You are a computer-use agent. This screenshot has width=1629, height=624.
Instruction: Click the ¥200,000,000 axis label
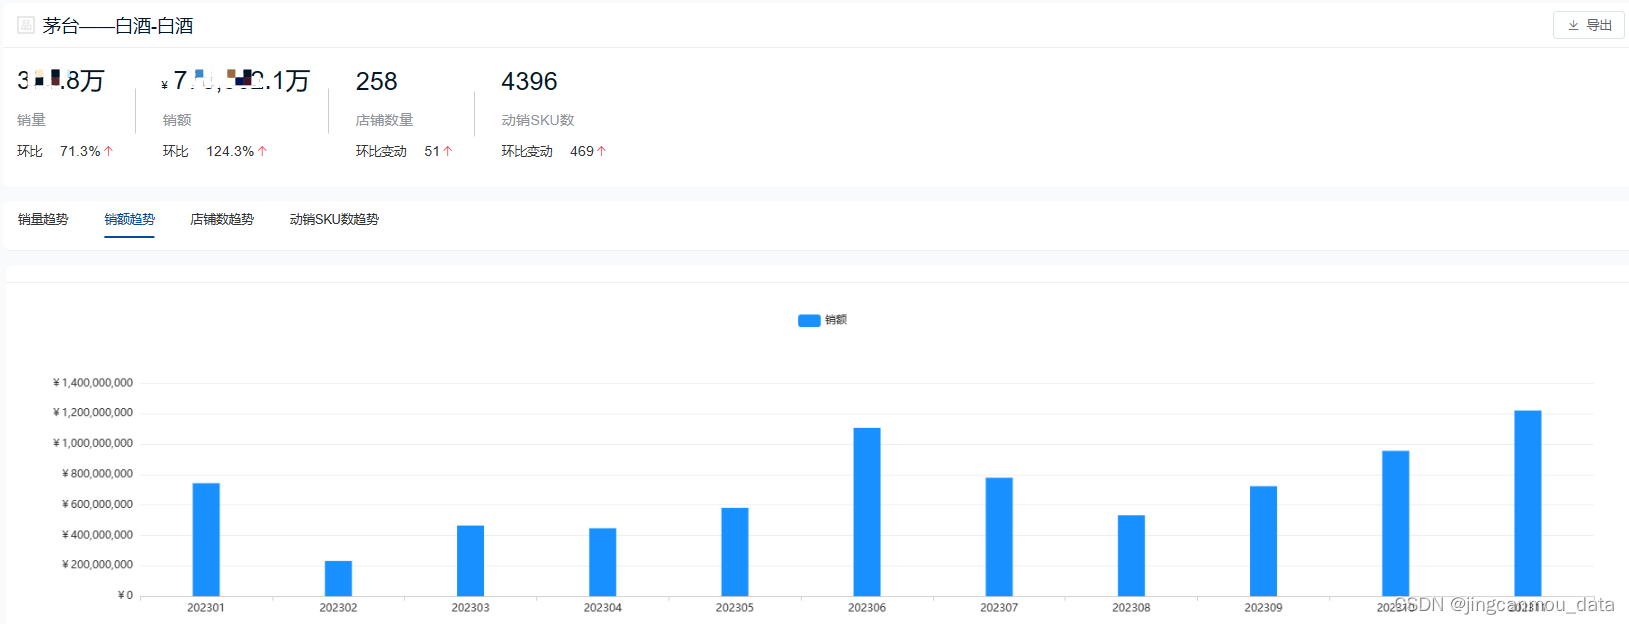(x=97, y=565)
